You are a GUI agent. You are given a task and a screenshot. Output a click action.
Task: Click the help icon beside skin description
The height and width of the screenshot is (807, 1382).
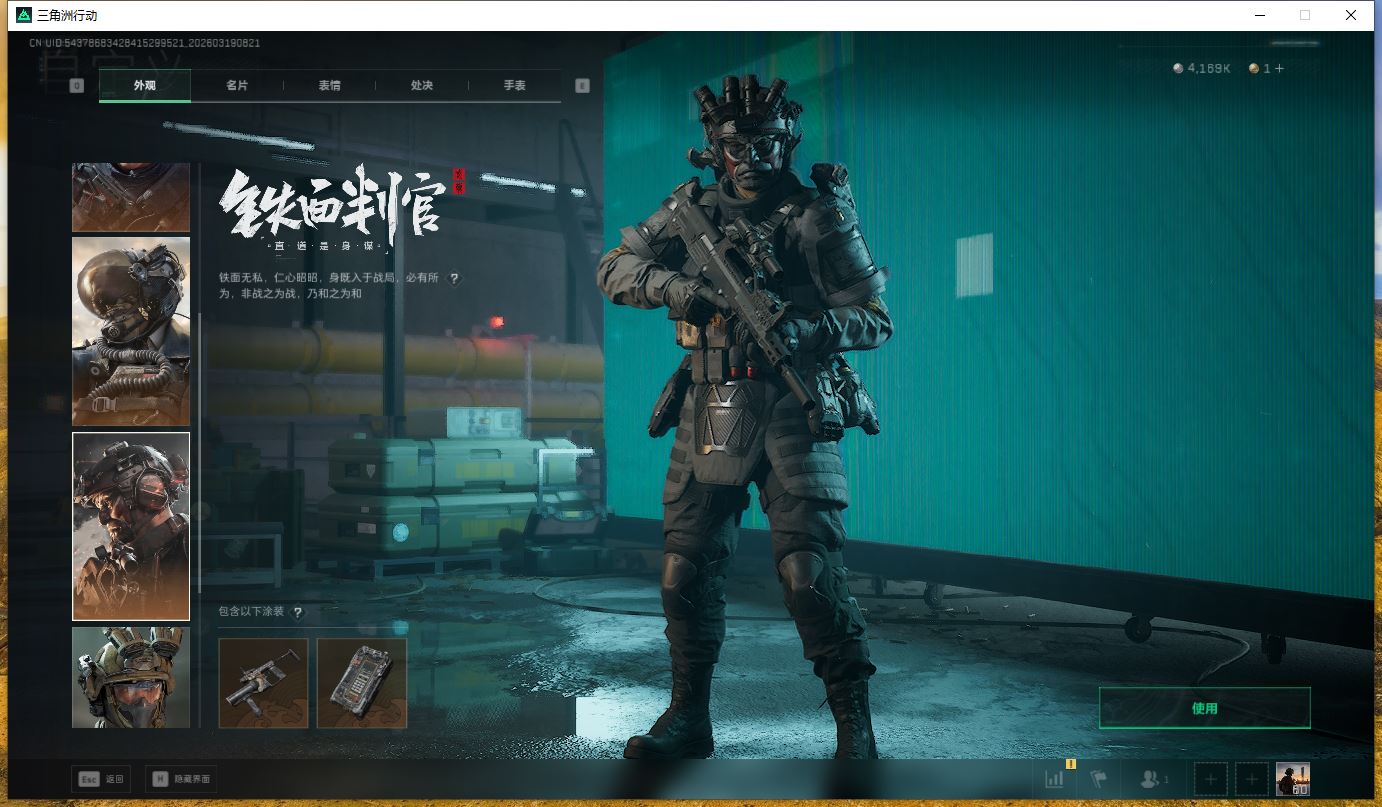coord(454,279)
